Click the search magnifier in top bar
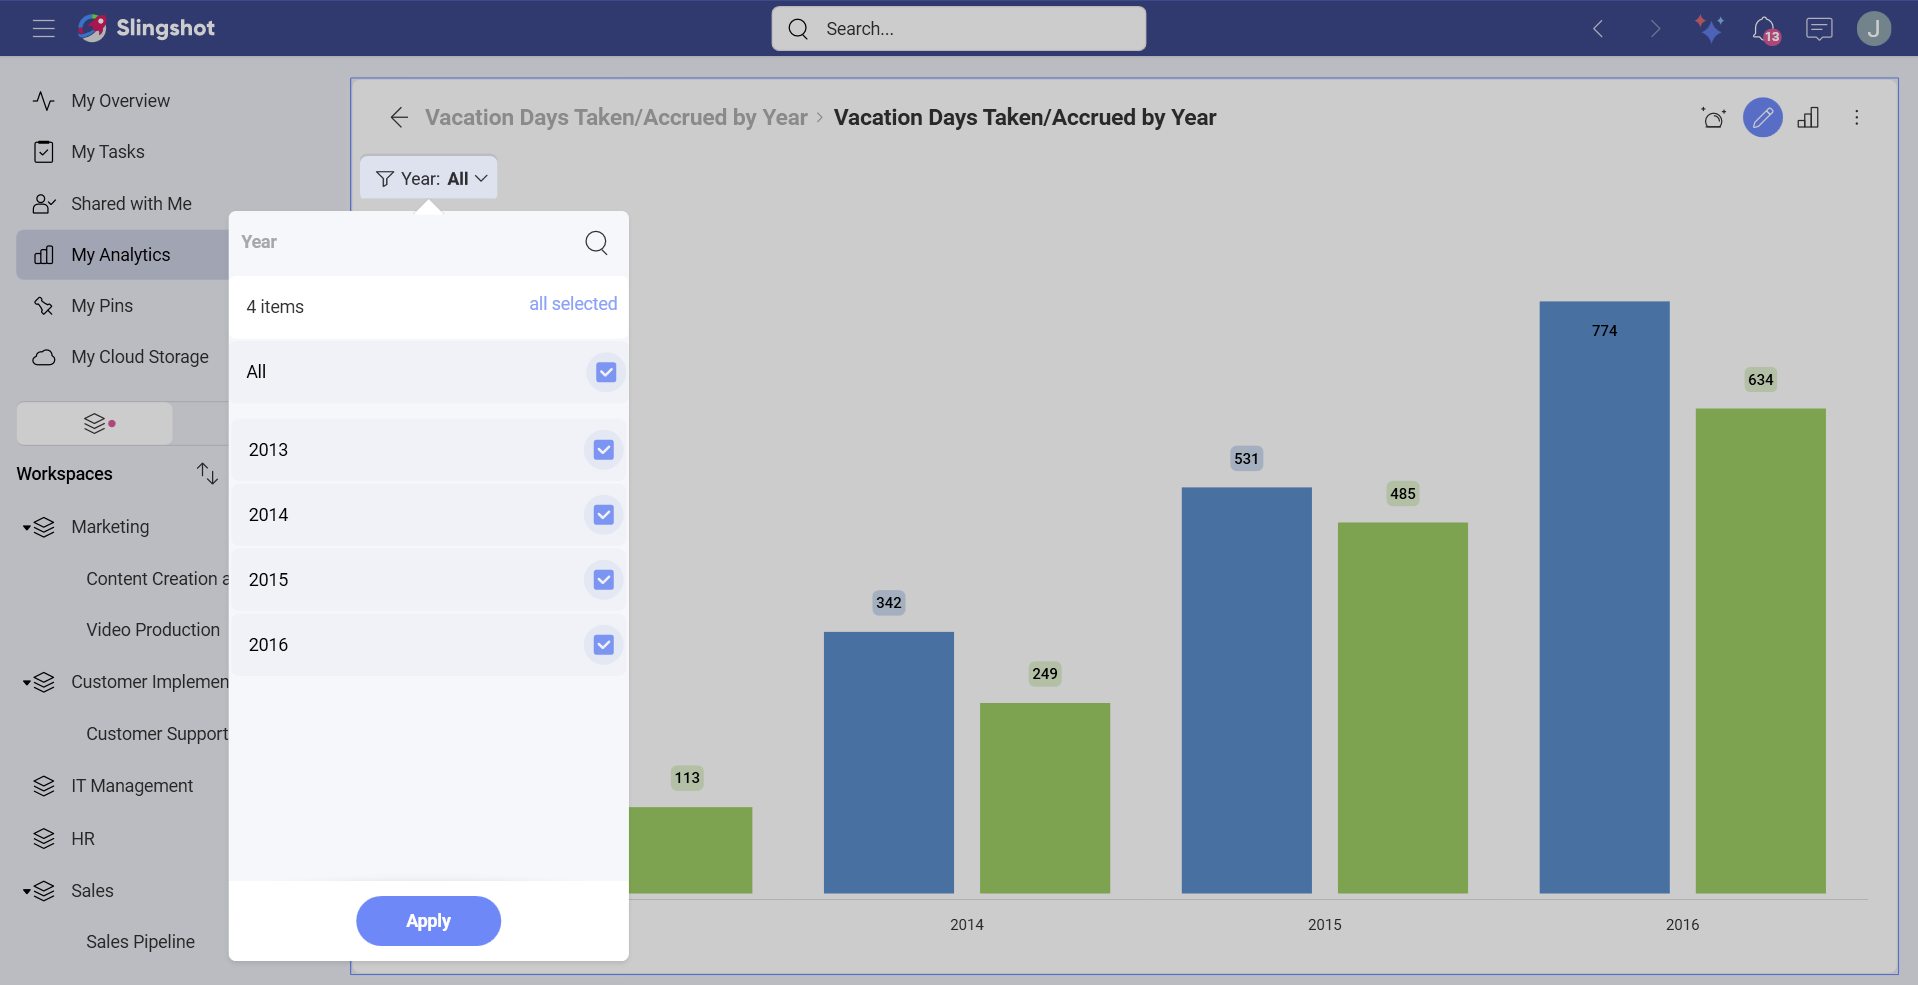This screenshot has width=1918, height=985. (x=798, y=29)
